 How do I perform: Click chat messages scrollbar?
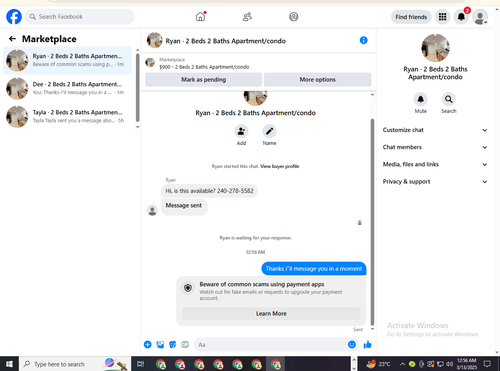pos(372,222)
